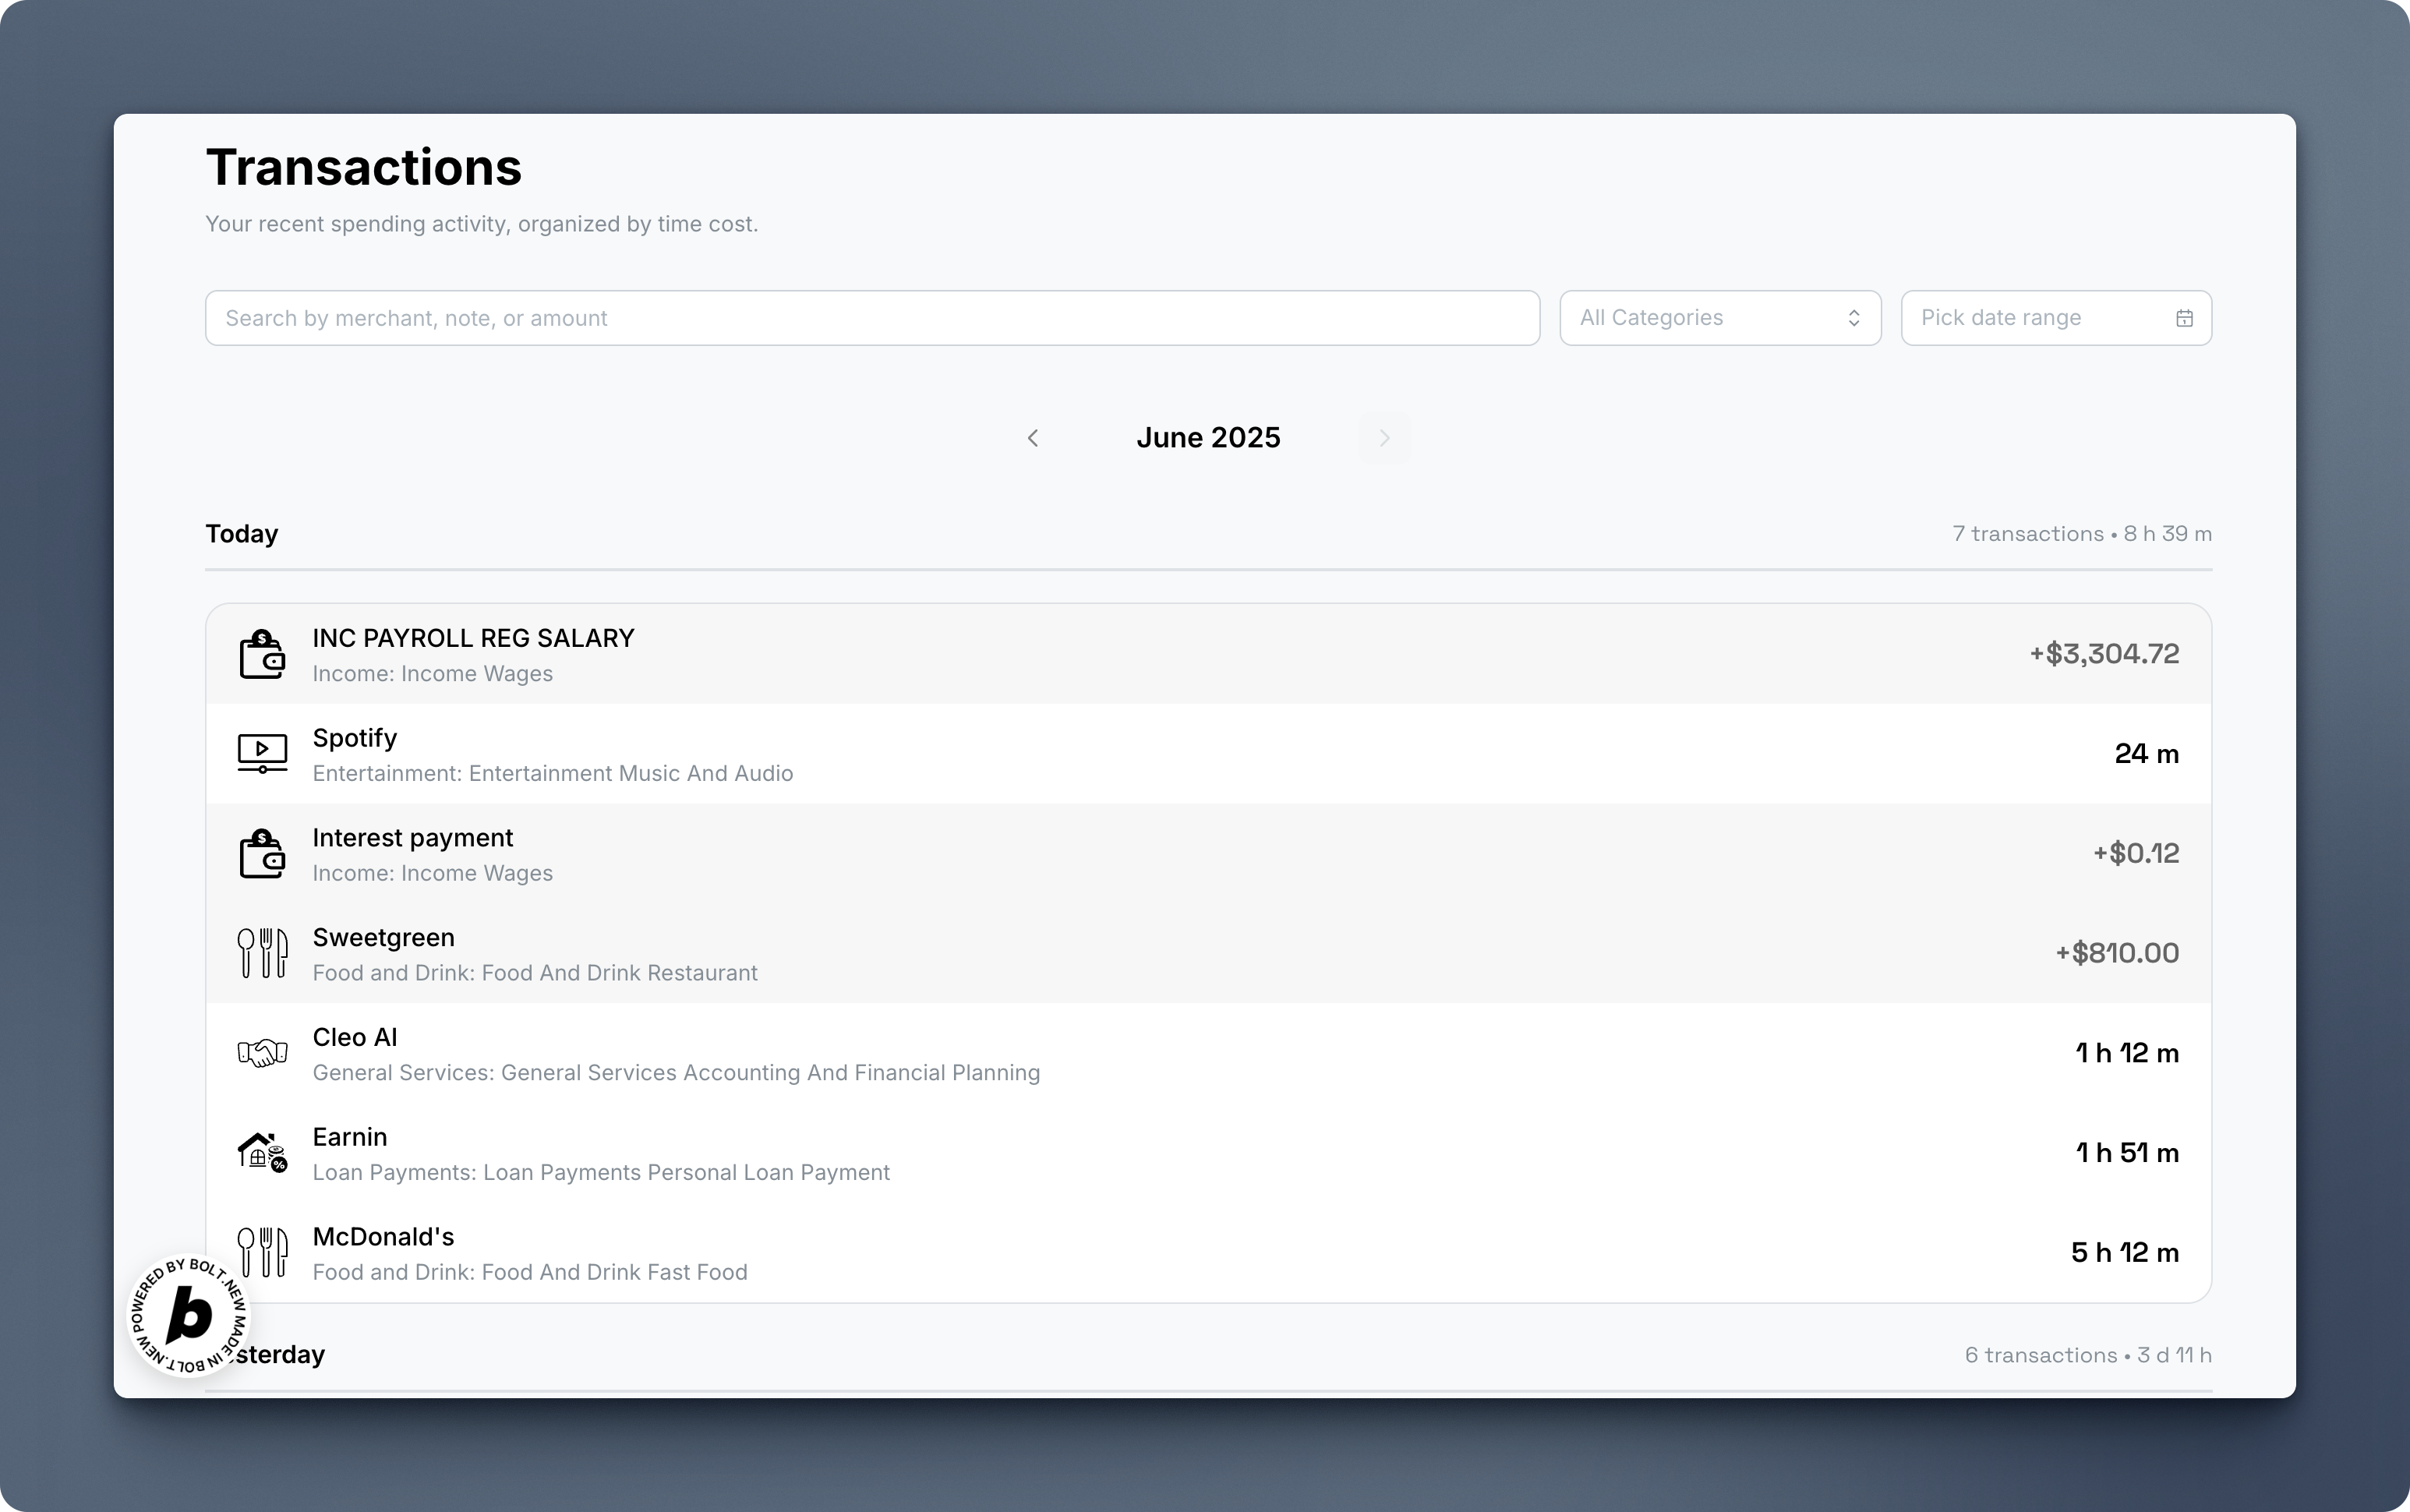Click the wallet icon beside Interest payment
The image size is (2410, 1512).
262,853
